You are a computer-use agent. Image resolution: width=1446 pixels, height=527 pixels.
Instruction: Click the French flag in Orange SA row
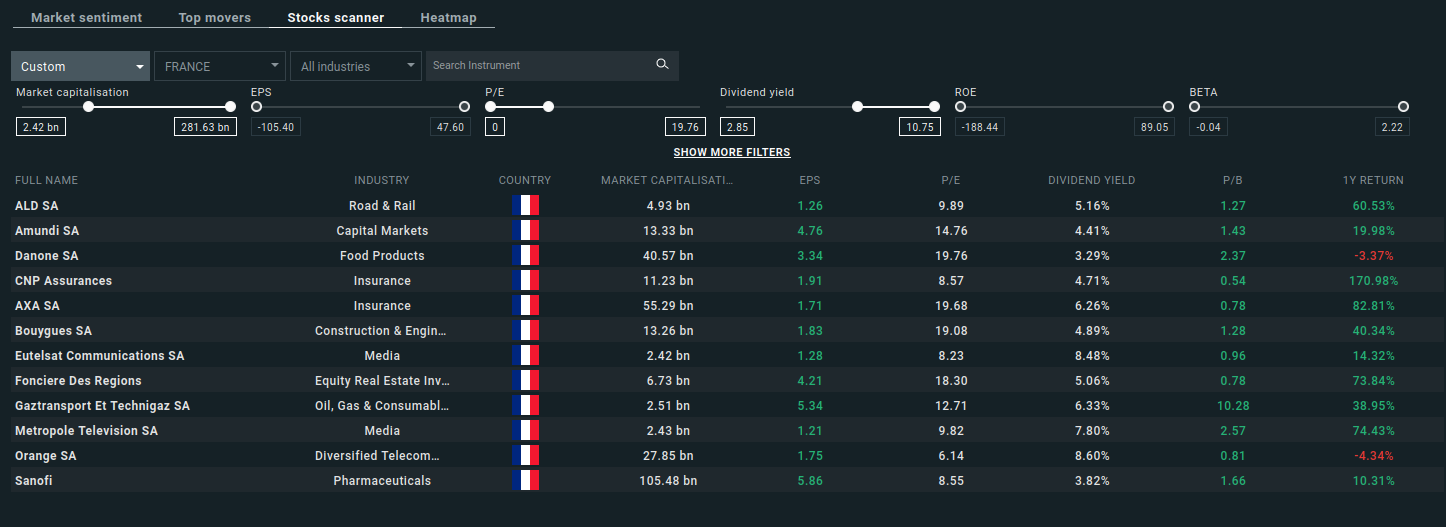point(525,456)
